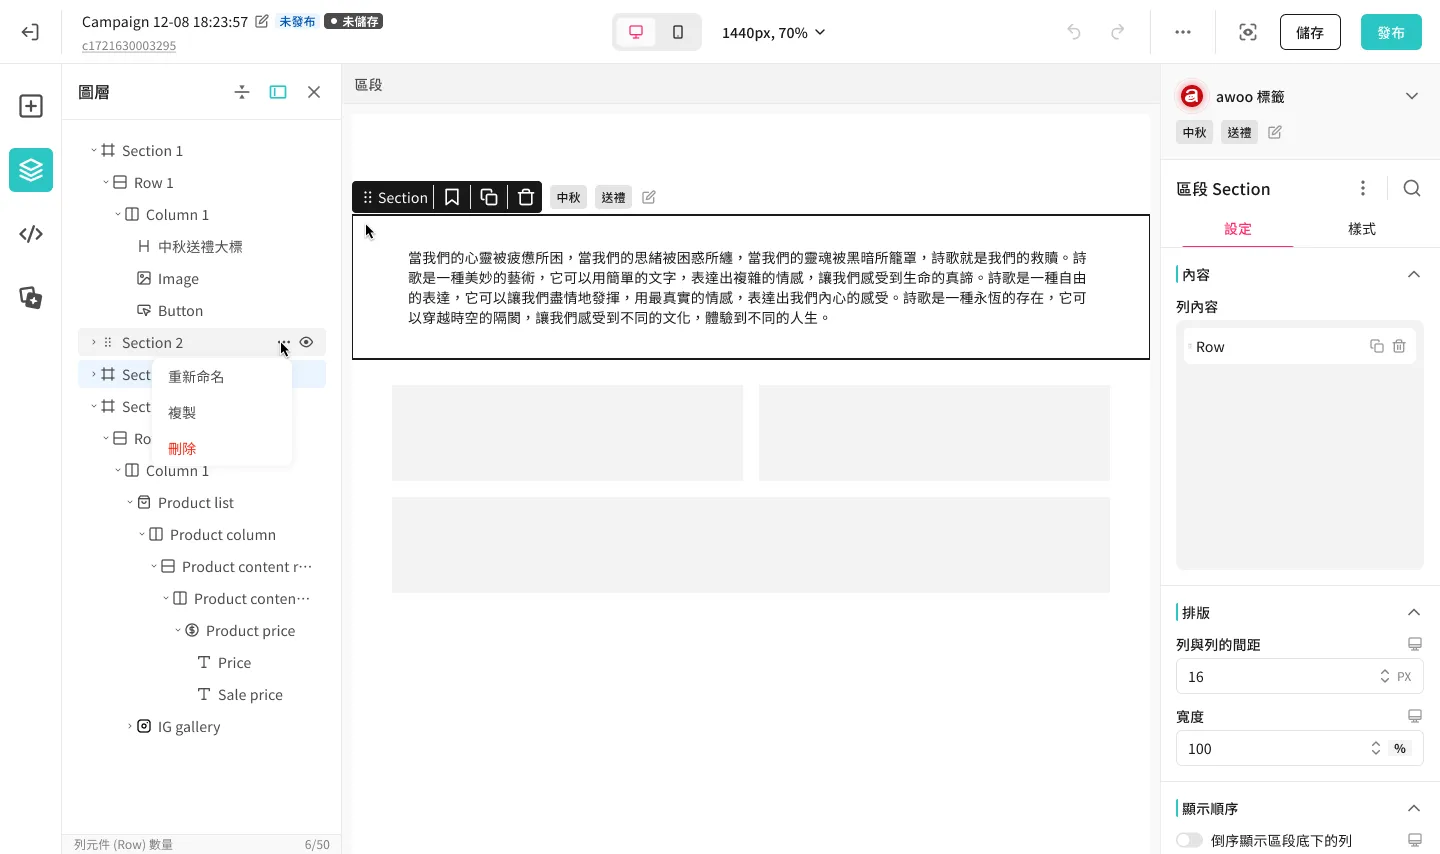Save section as bookmark in toolbar
This screenshot has height=854, width=1440.
(452, 197)
